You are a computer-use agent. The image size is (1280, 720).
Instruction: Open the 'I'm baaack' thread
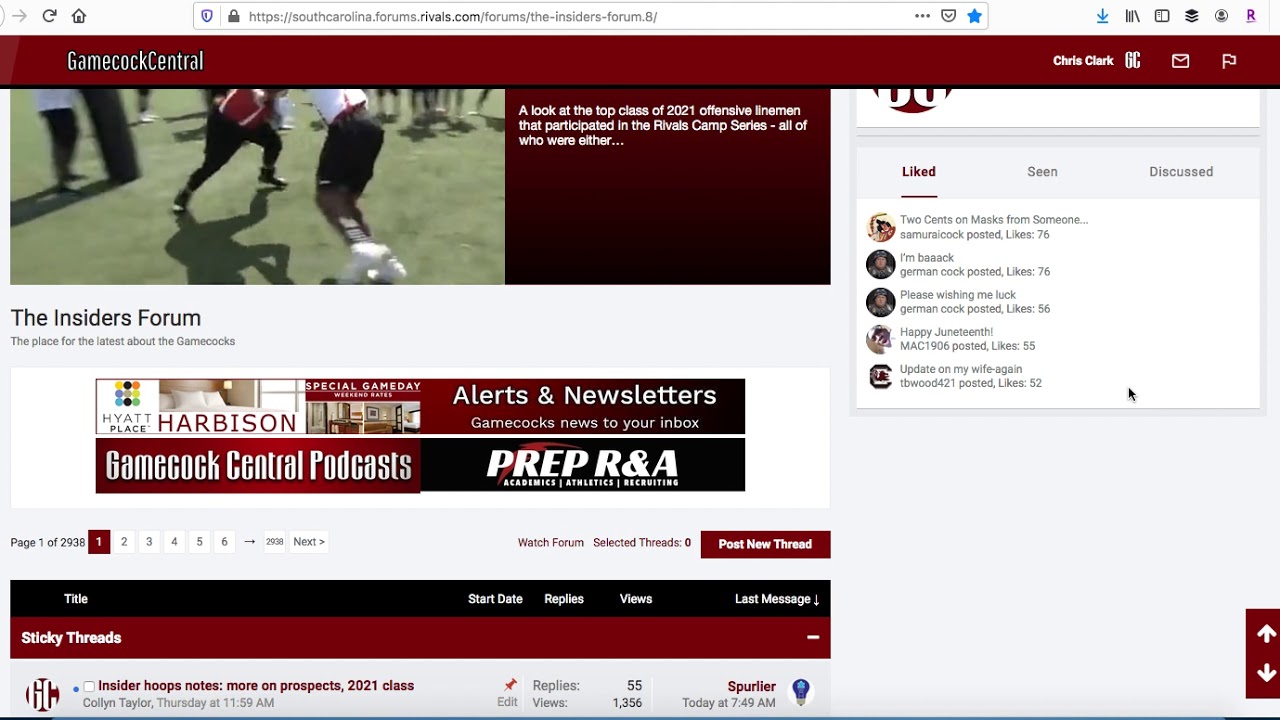pos(927,258)
